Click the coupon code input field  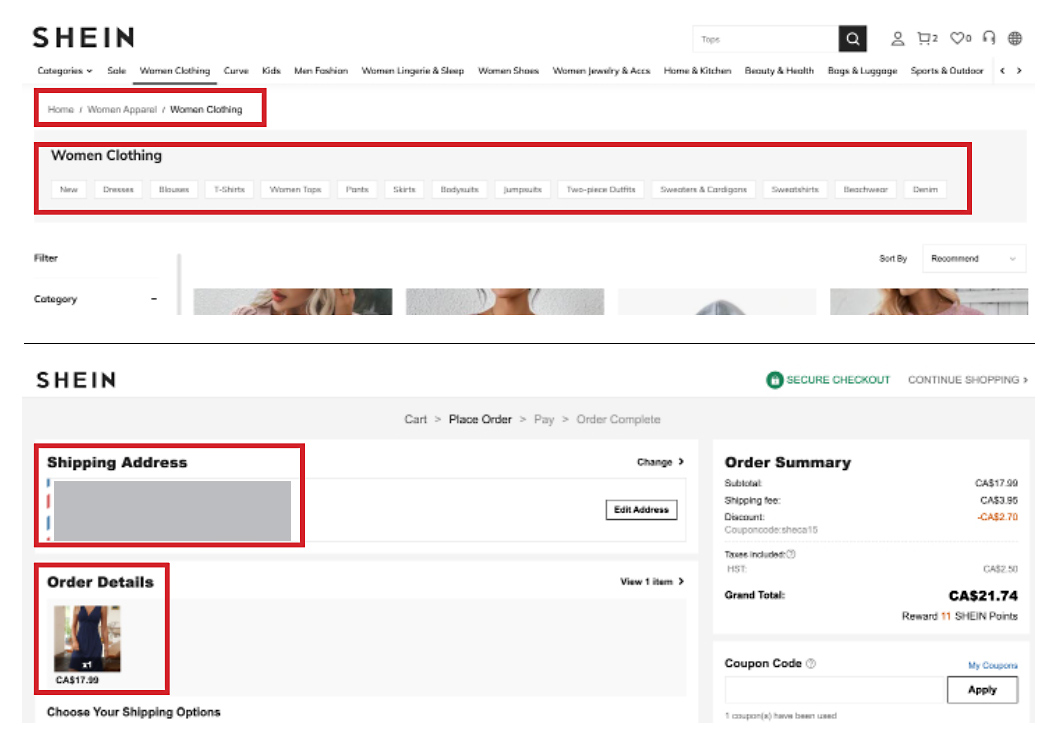[x=835, y=690]
